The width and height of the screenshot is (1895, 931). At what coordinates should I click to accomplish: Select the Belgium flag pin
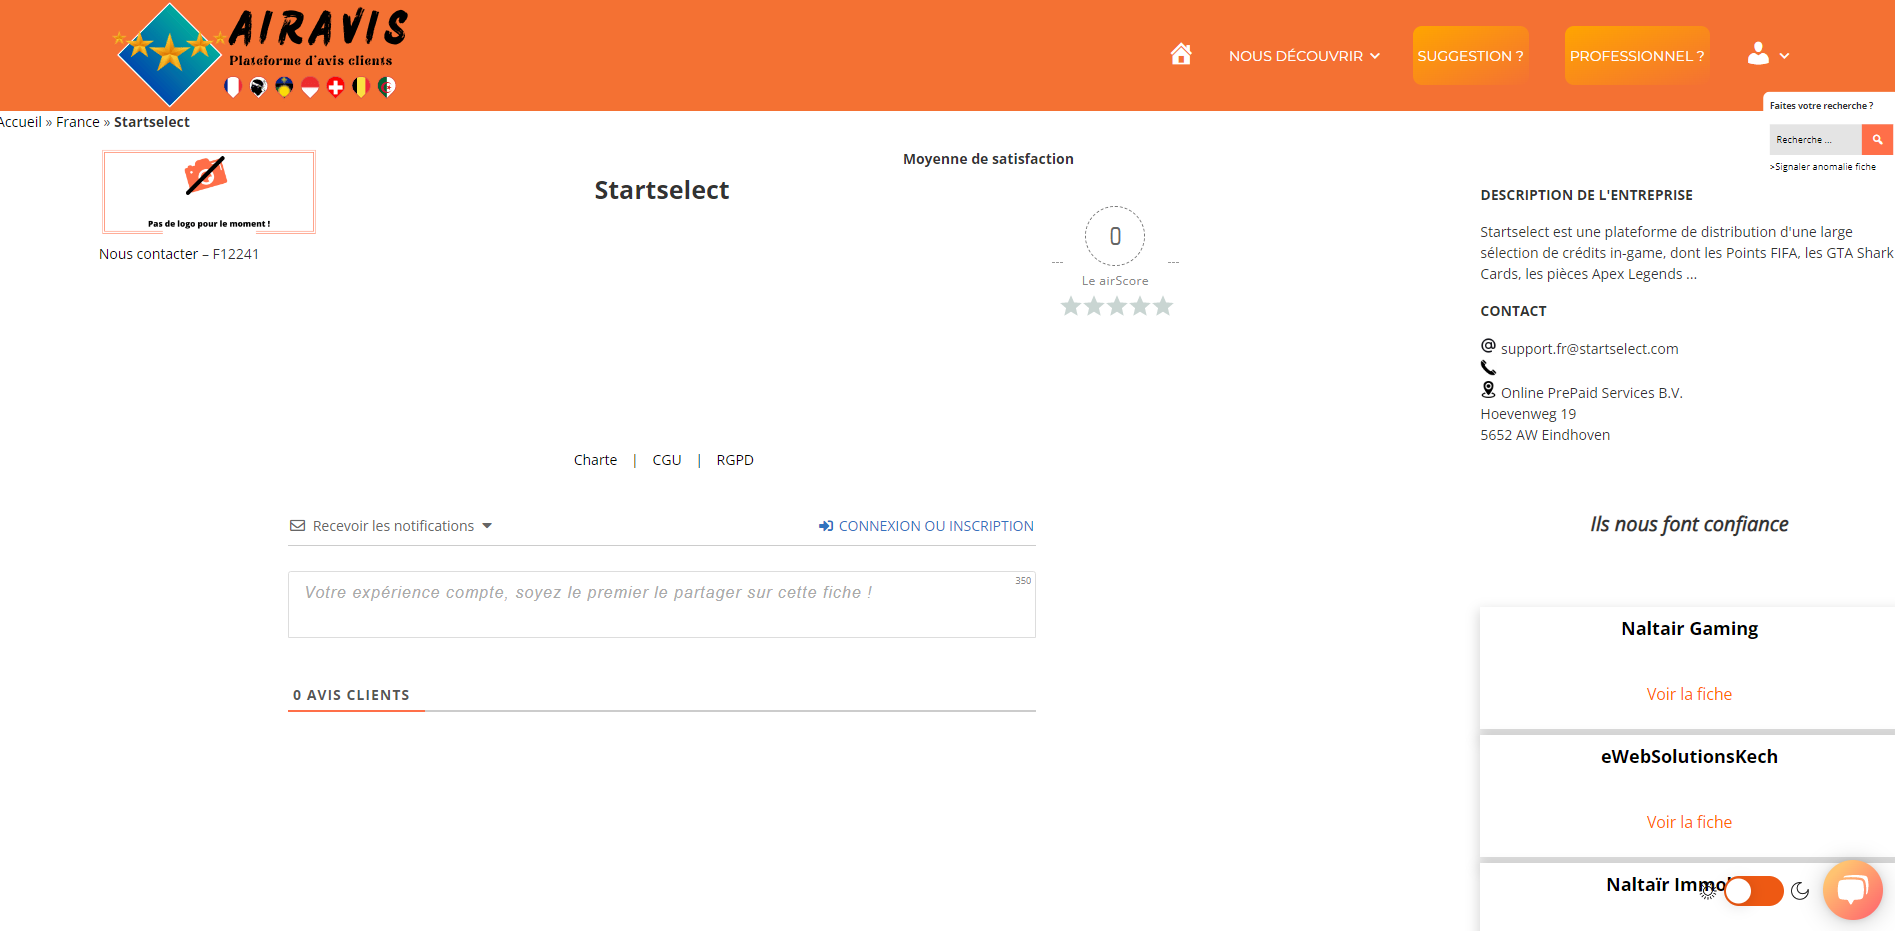click(361, 87)
